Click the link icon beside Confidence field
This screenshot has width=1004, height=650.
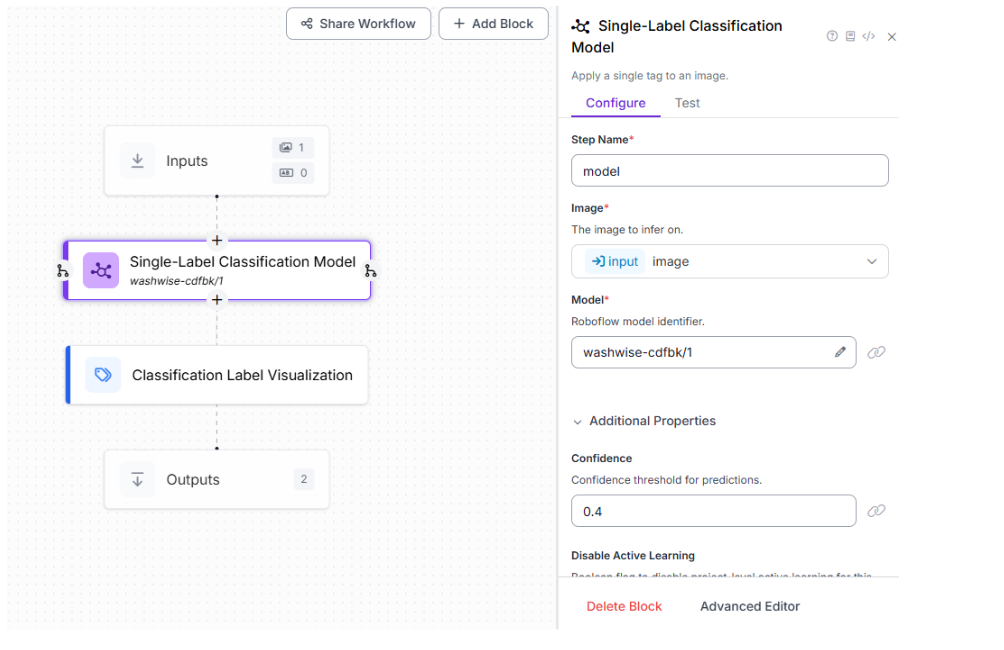pyautogui.click(x=876, y=511)
